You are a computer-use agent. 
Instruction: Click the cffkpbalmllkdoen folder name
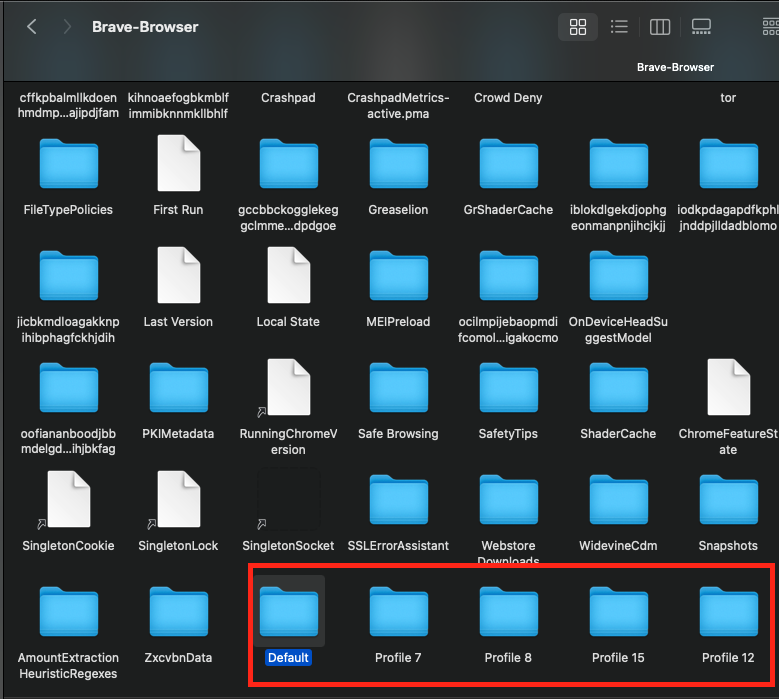point(68,105)
